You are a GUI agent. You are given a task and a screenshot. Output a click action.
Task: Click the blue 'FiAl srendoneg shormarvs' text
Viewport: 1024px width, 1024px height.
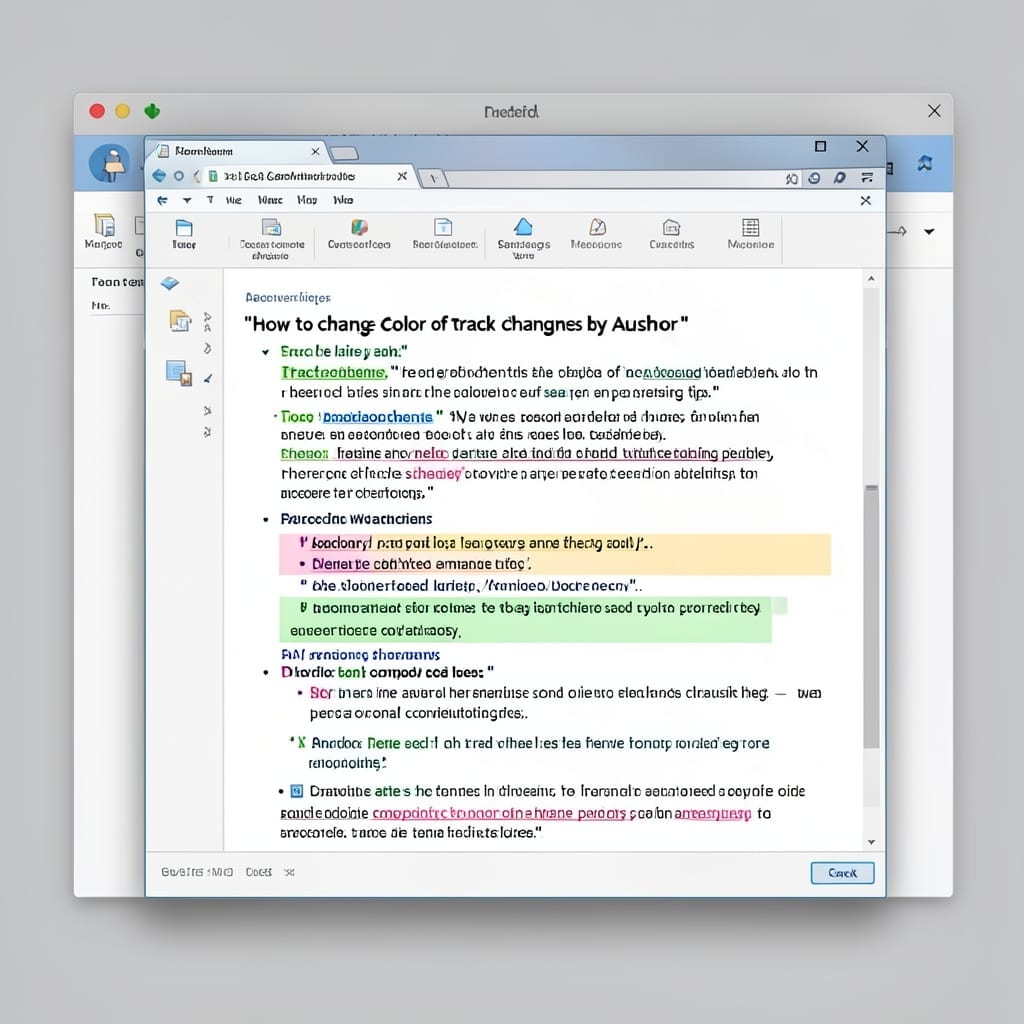[360, 654]
